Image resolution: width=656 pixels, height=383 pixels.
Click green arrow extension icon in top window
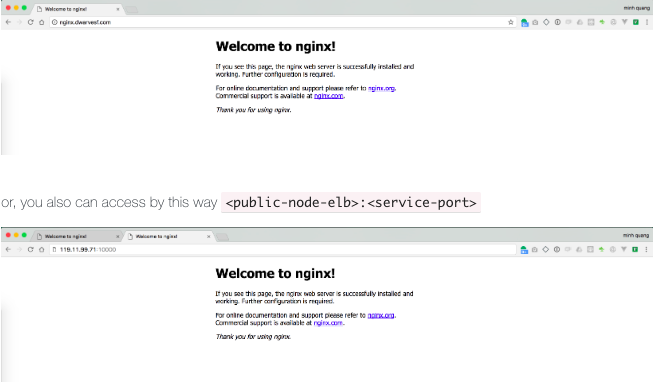tap(602, 22)
